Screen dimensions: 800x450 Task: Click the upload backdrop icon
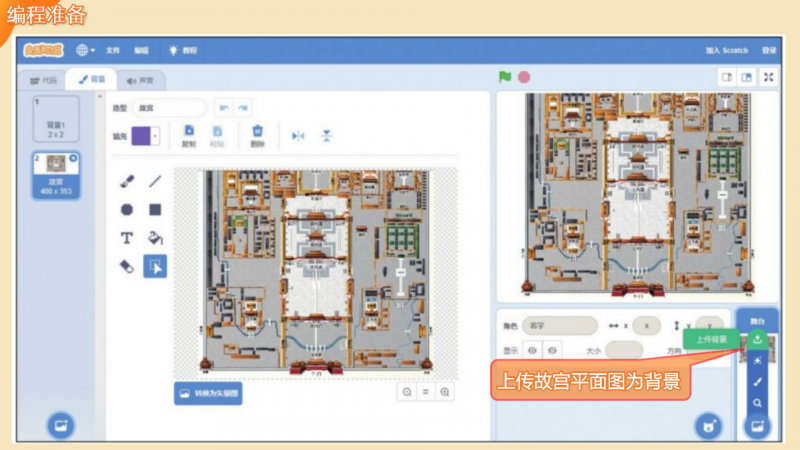coord(757,339)
